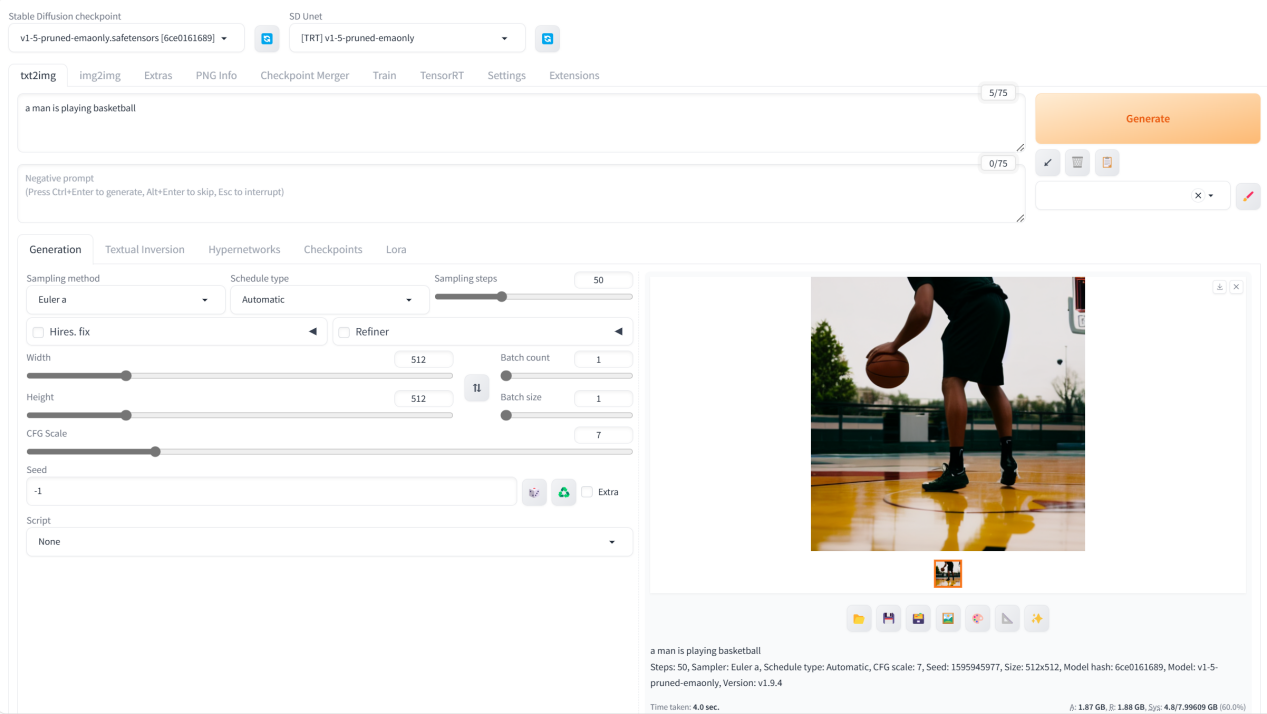Screen dimensions: 1267x714
Task: Open the PNG Info tab
Action: pos(216,75)
